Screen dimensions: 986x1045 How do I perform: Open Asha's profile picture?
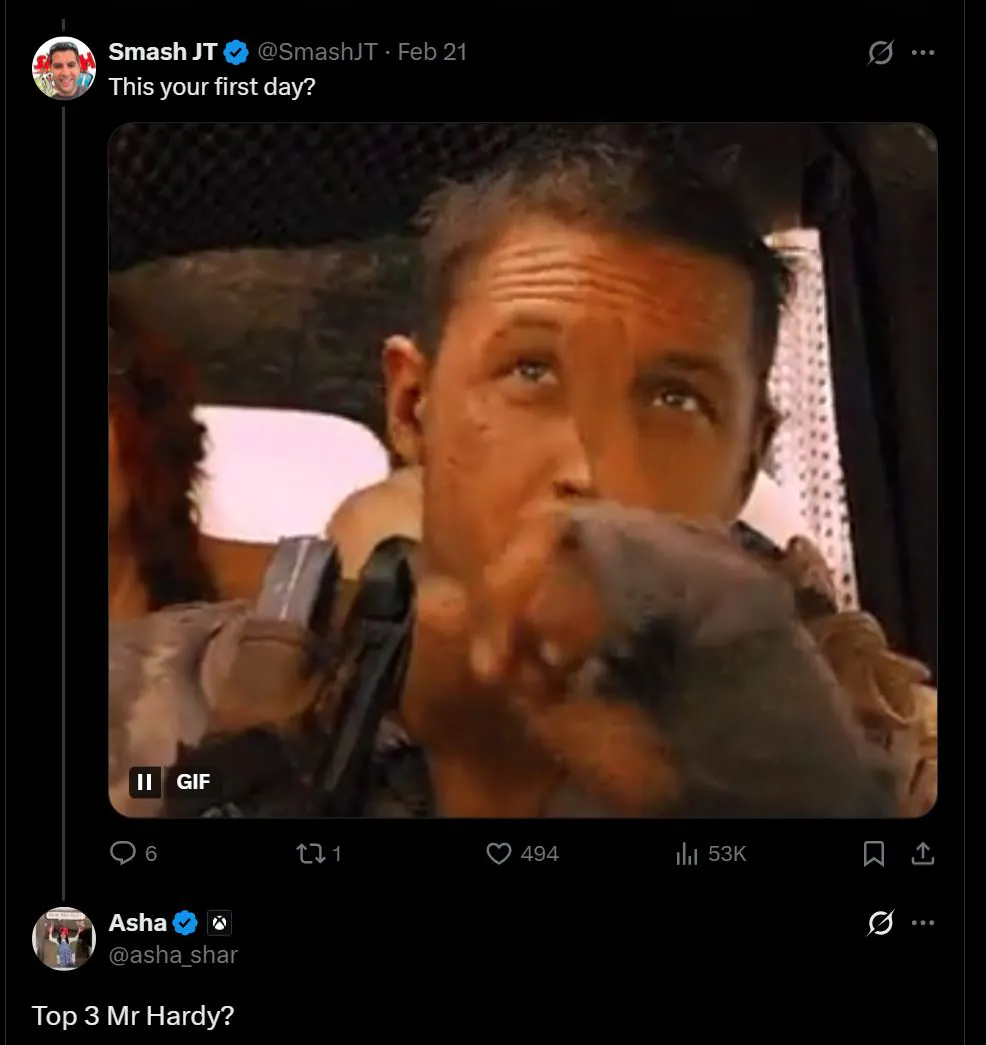pyautogui.click(x=63, y=938)
